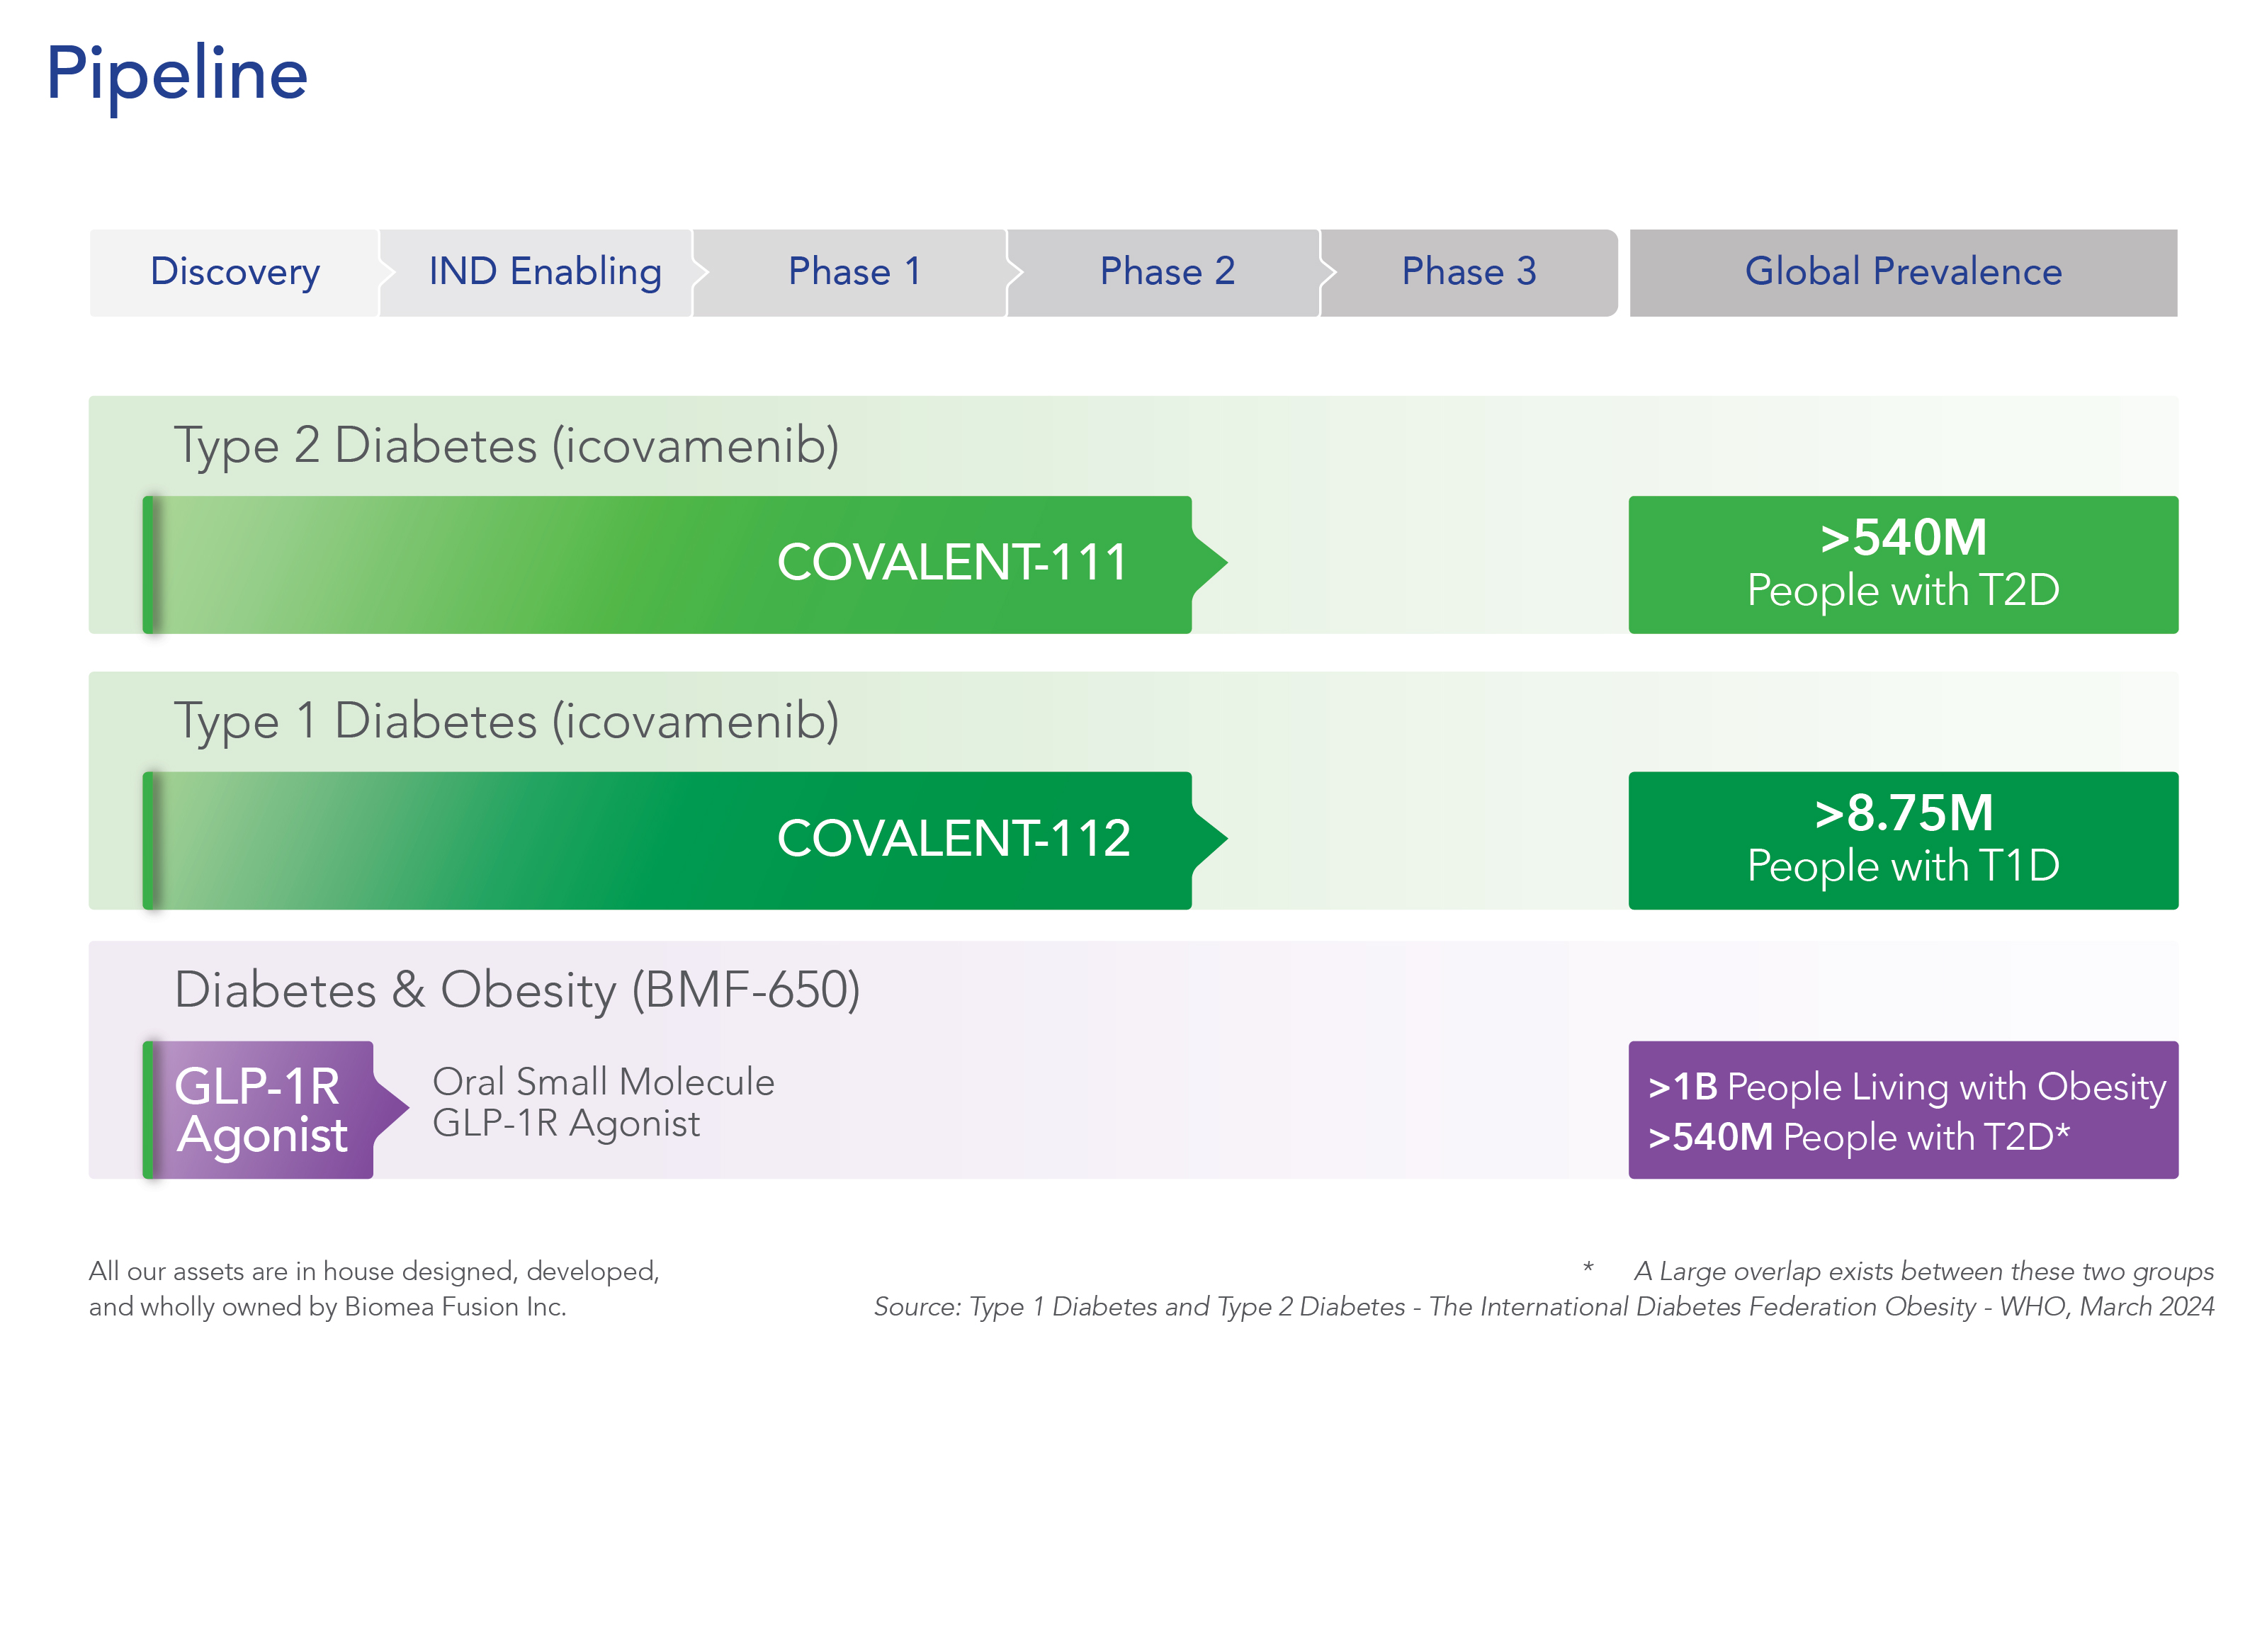Image resolution: width=2267 pixels, height=1652 pixels.
Task: Click the Pipeline title
Action: coord(177,74)
